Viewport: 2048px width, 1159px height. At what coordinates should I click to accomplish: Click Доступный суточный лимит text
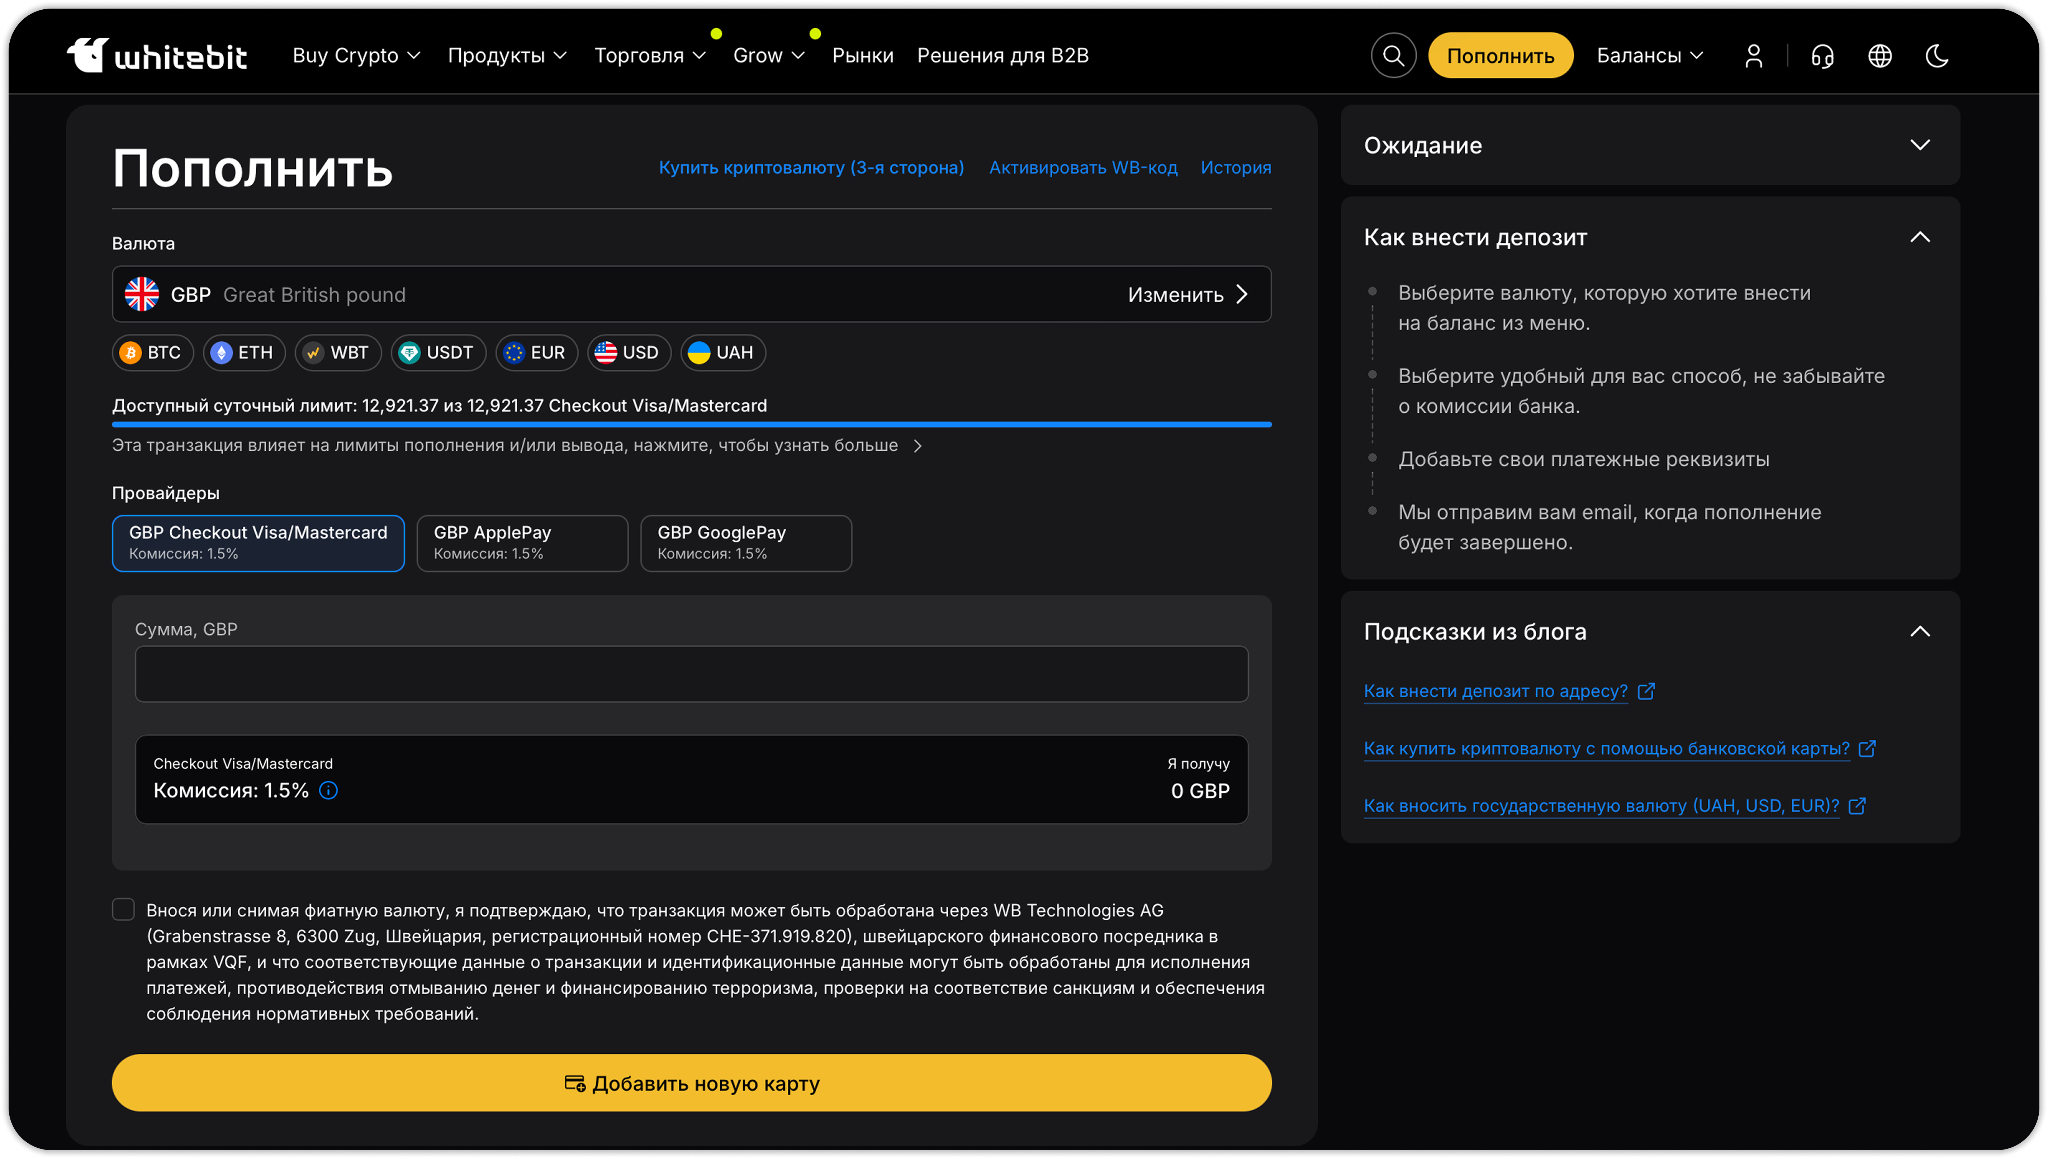pos(439,406)
